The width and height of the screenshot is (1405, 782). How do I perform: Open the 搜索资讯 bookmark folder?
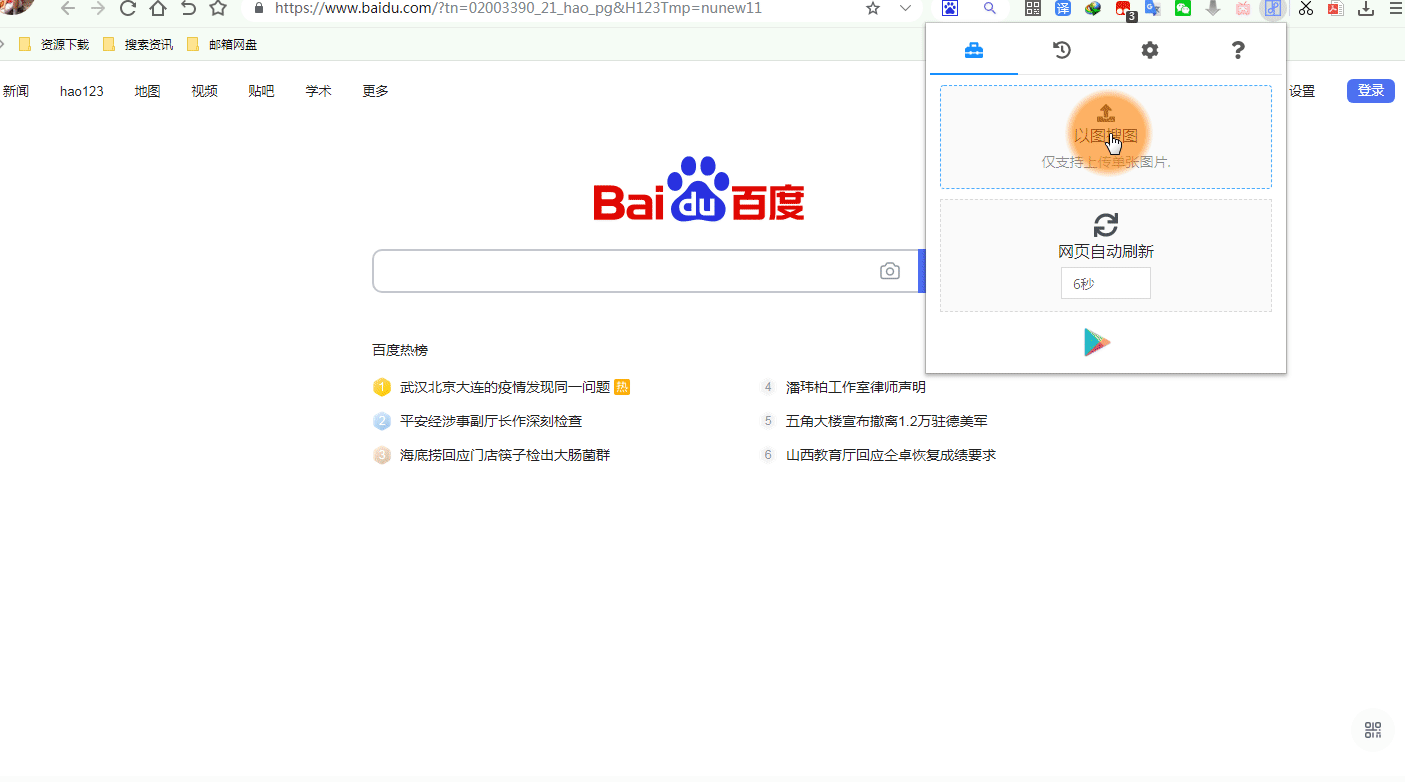click(138, 45)
